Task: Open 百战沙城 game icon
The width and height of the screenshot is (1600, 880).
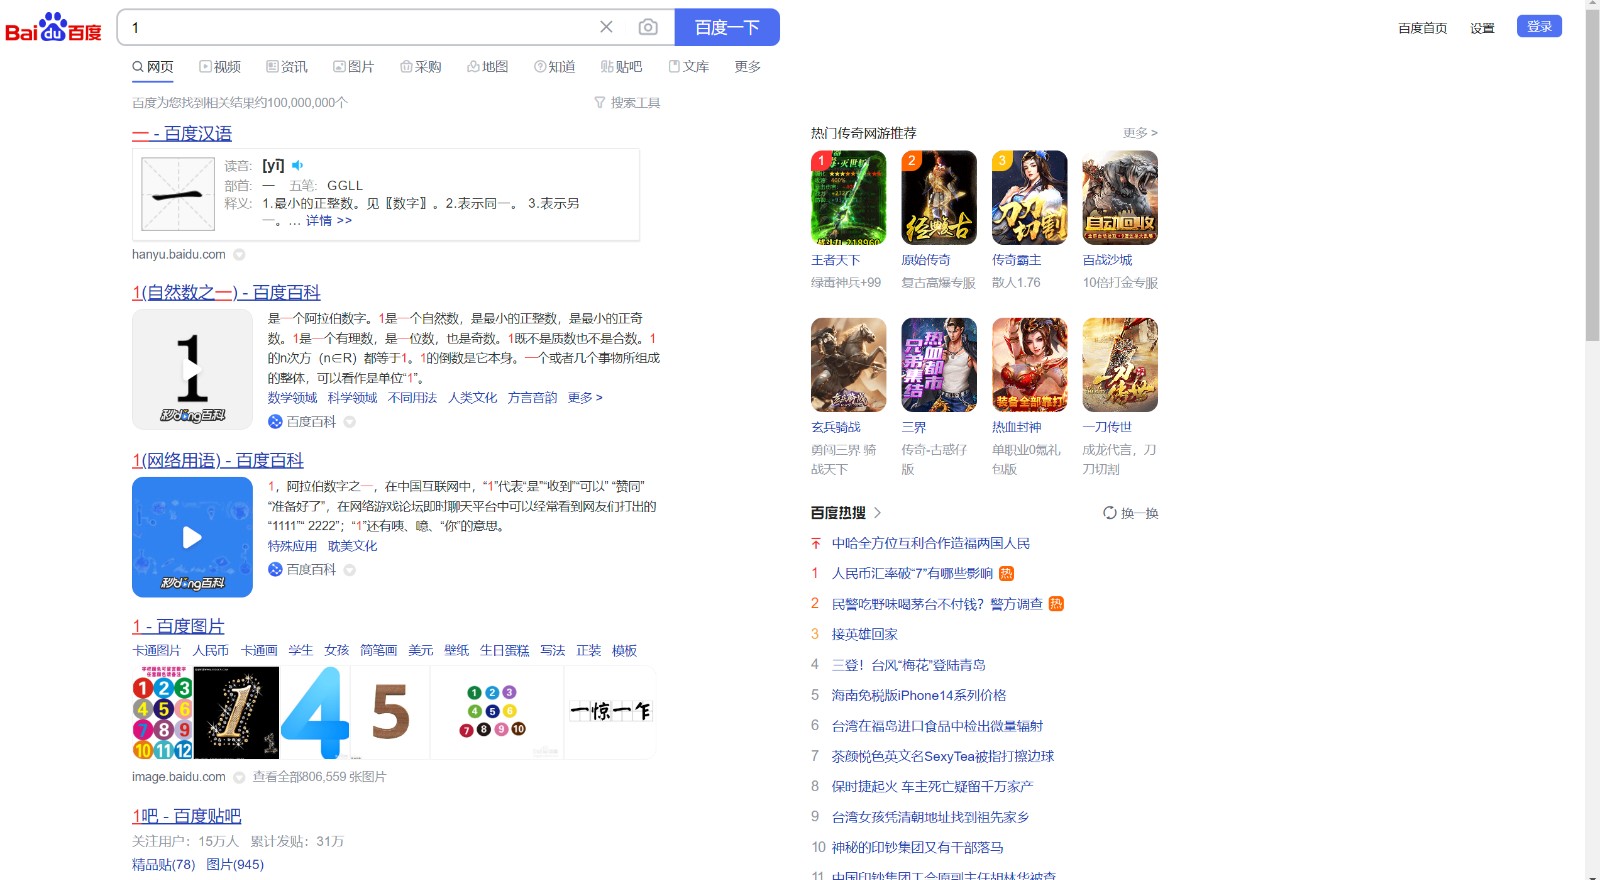Action: (1120, 198)
